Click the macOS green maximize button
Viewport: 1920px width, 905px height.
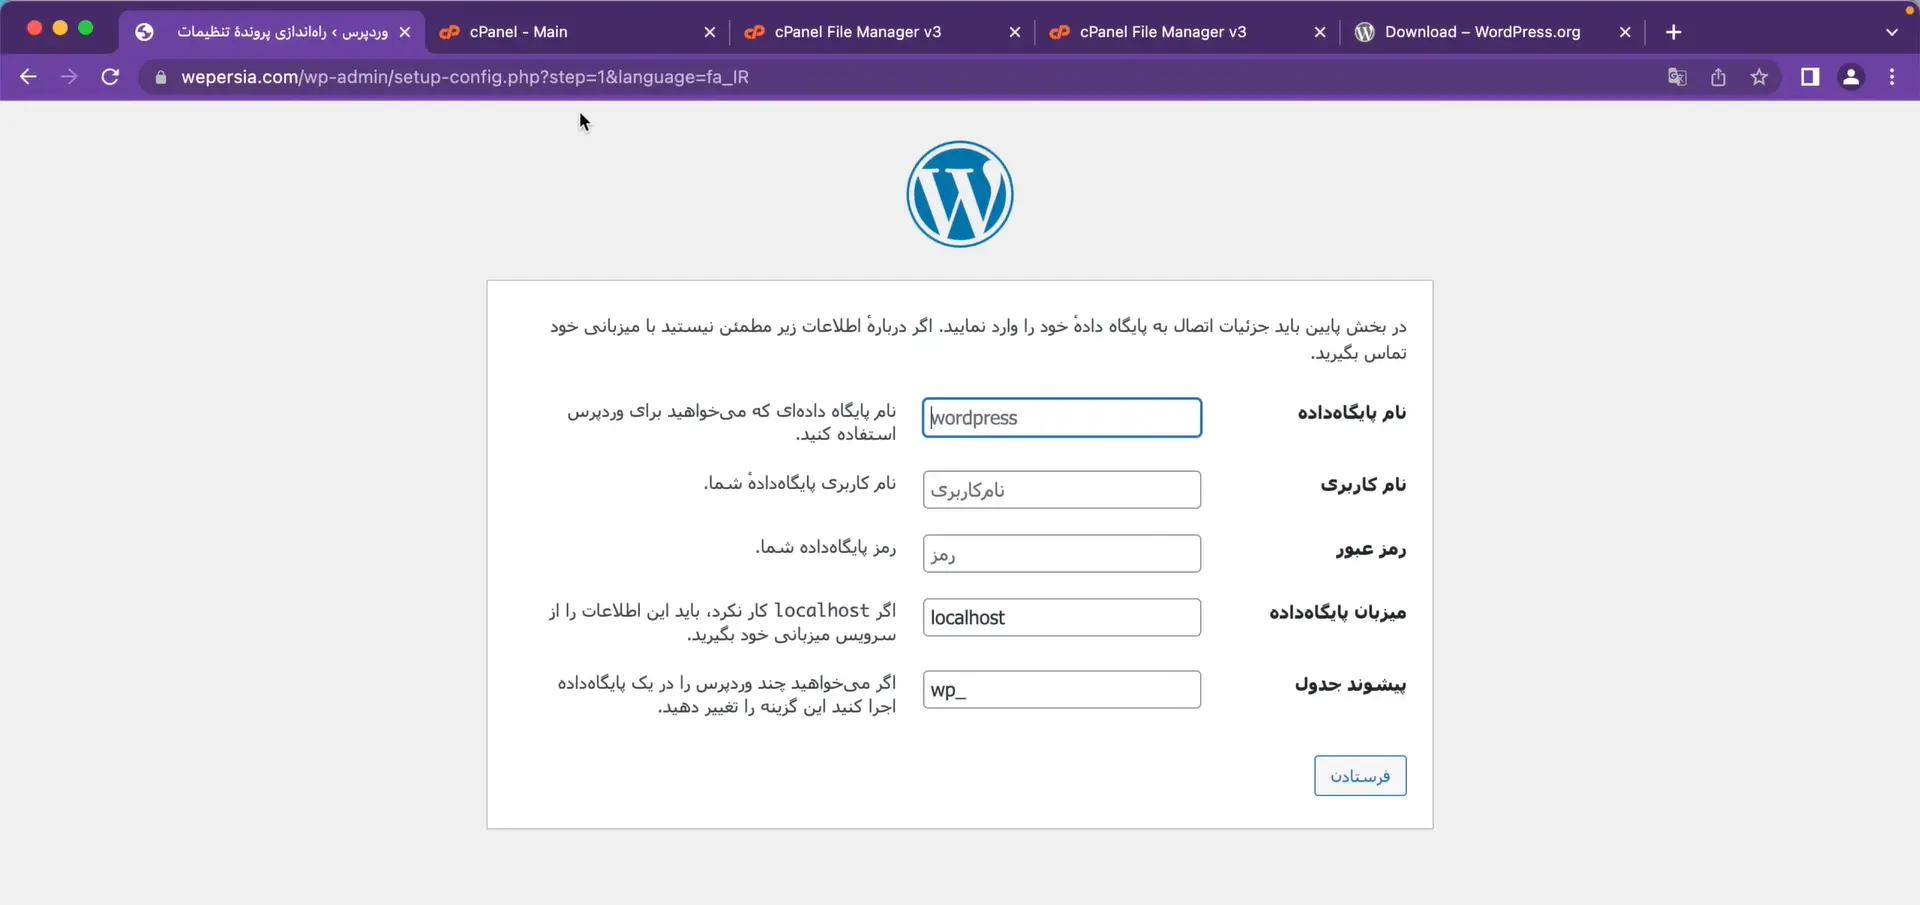[86, 28]
